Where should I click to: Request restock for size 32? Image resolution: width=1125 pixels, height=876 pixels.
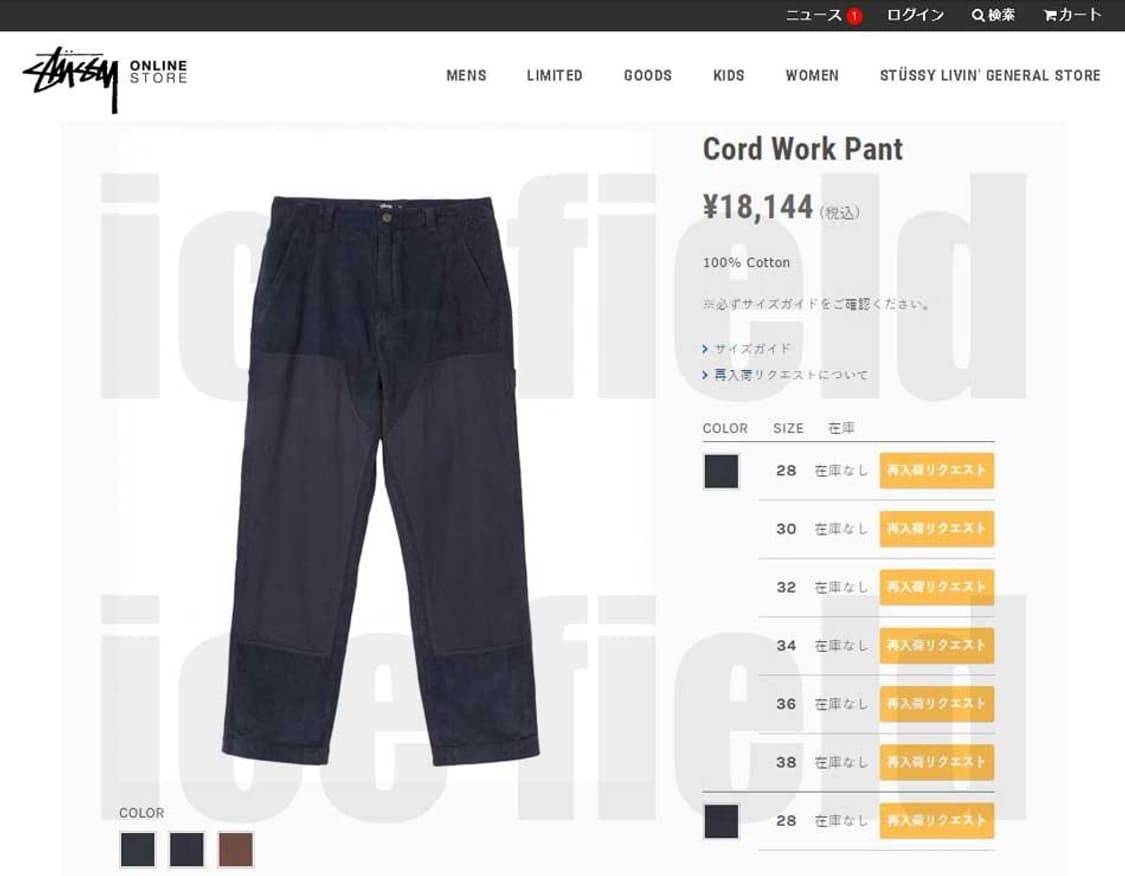pyautogui.click(x=936, y=587)
